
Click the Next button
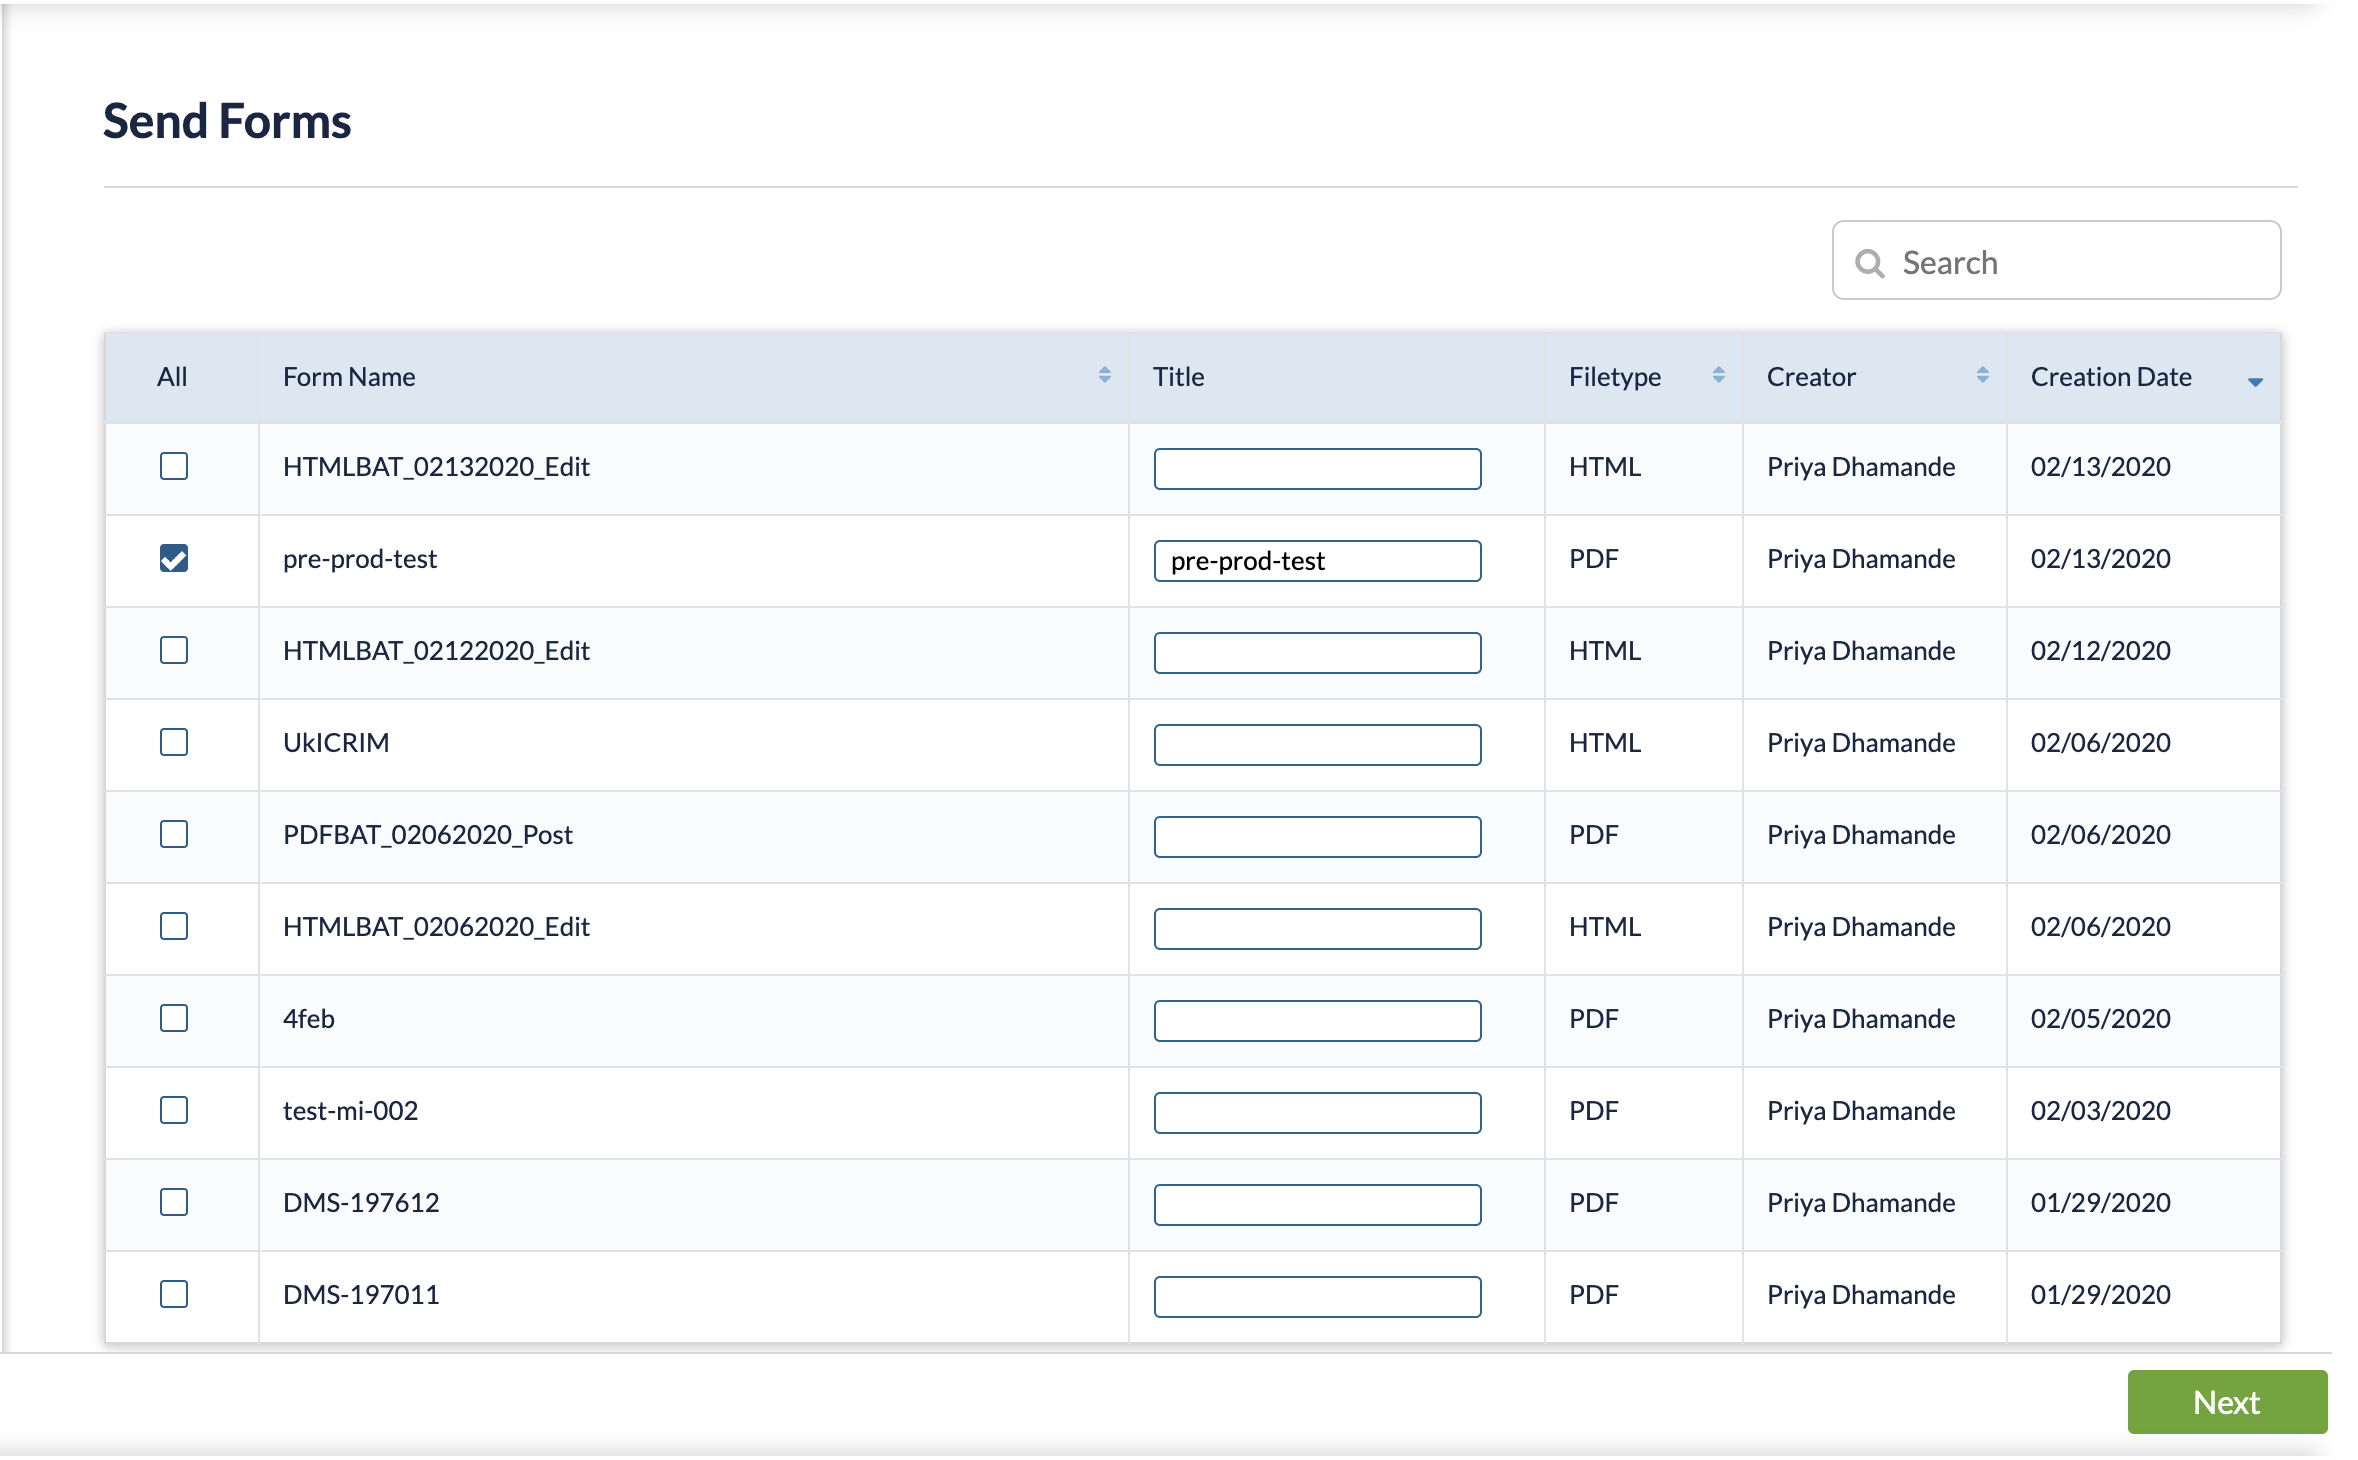point(2227,1402)
